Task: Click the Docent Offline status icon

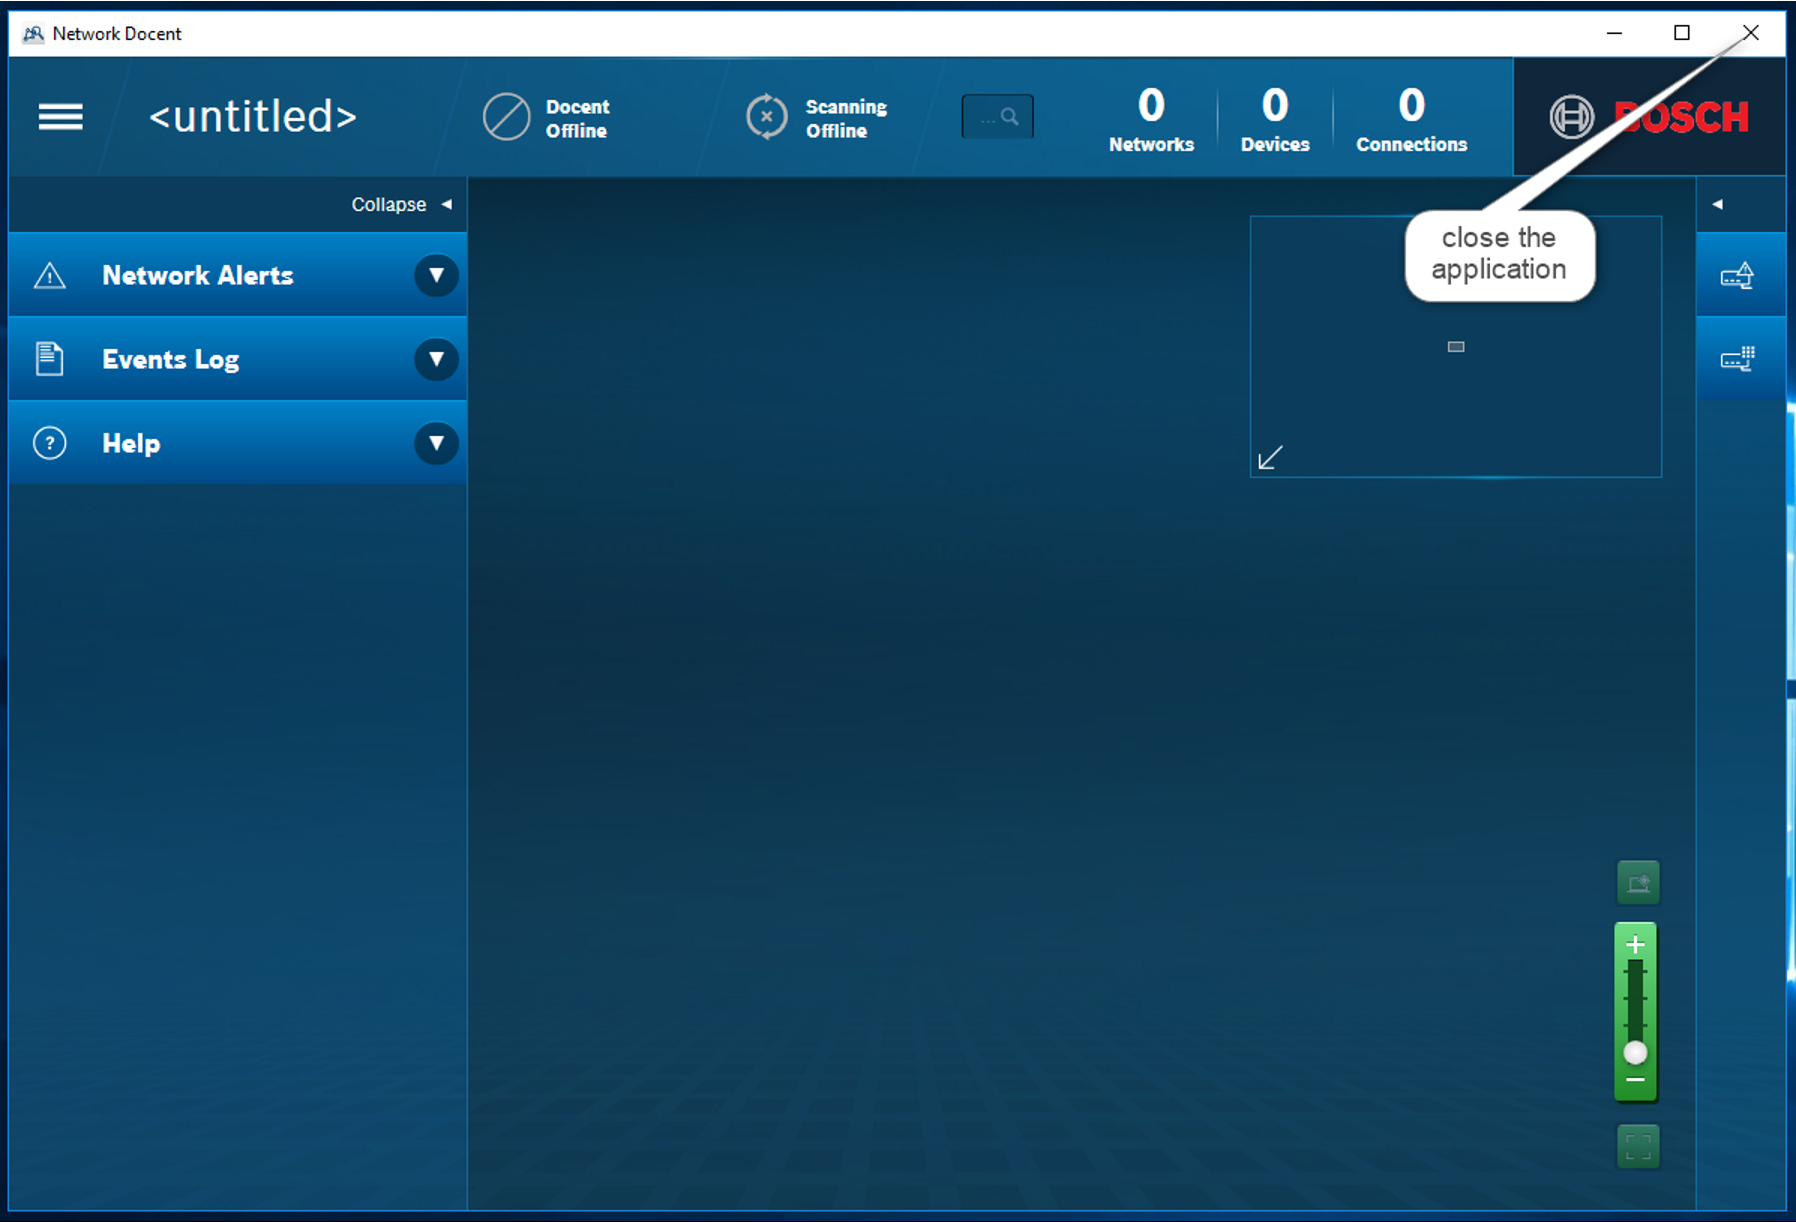Action: (x=506, y=117)
